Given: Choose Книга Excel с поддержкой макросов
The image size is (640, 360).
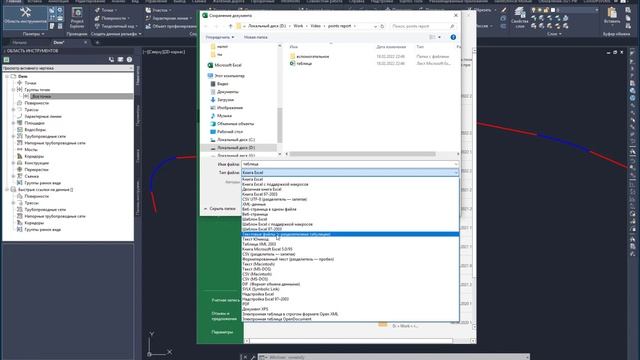Looking at the screenshot, I should click(275, 184).
